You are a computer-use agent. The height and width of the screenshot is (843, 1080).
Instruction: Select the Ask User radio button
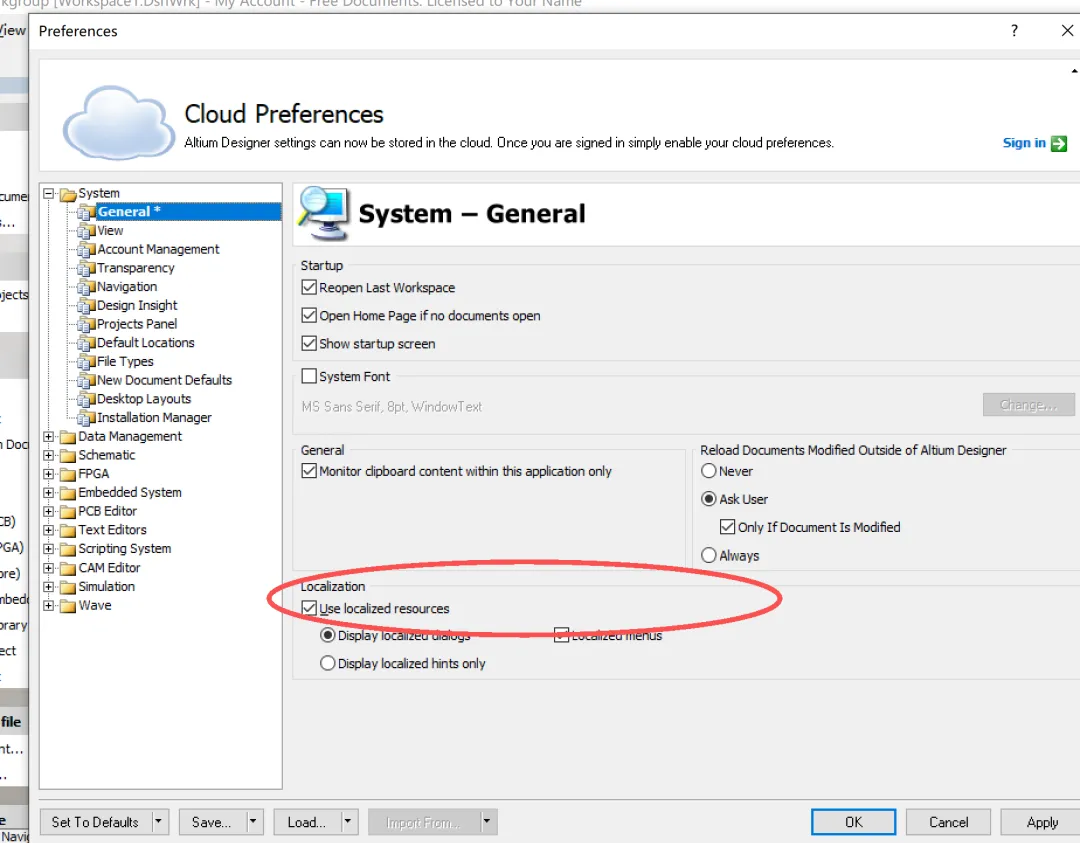coord(709,499)
